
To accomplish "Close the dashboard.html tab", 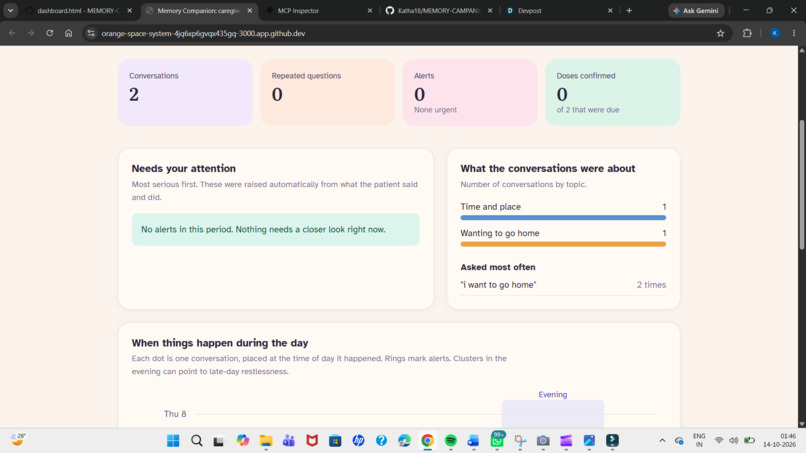I will (130, 10).
